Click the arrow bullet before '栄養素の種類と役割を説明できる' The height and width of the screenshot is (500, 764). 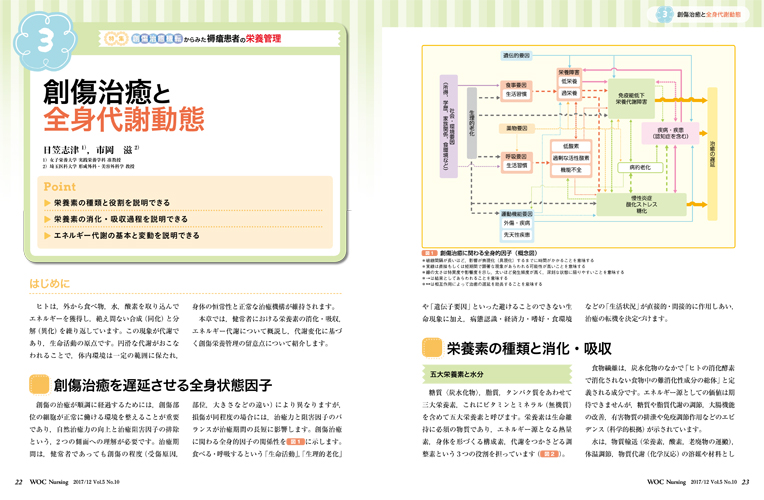(47, 203)
